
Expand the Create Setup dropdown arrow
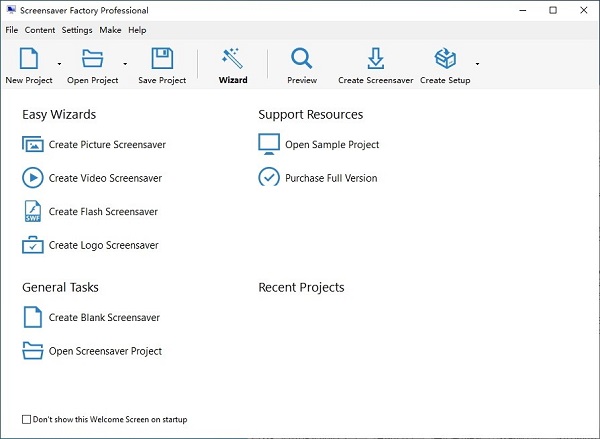477,64
